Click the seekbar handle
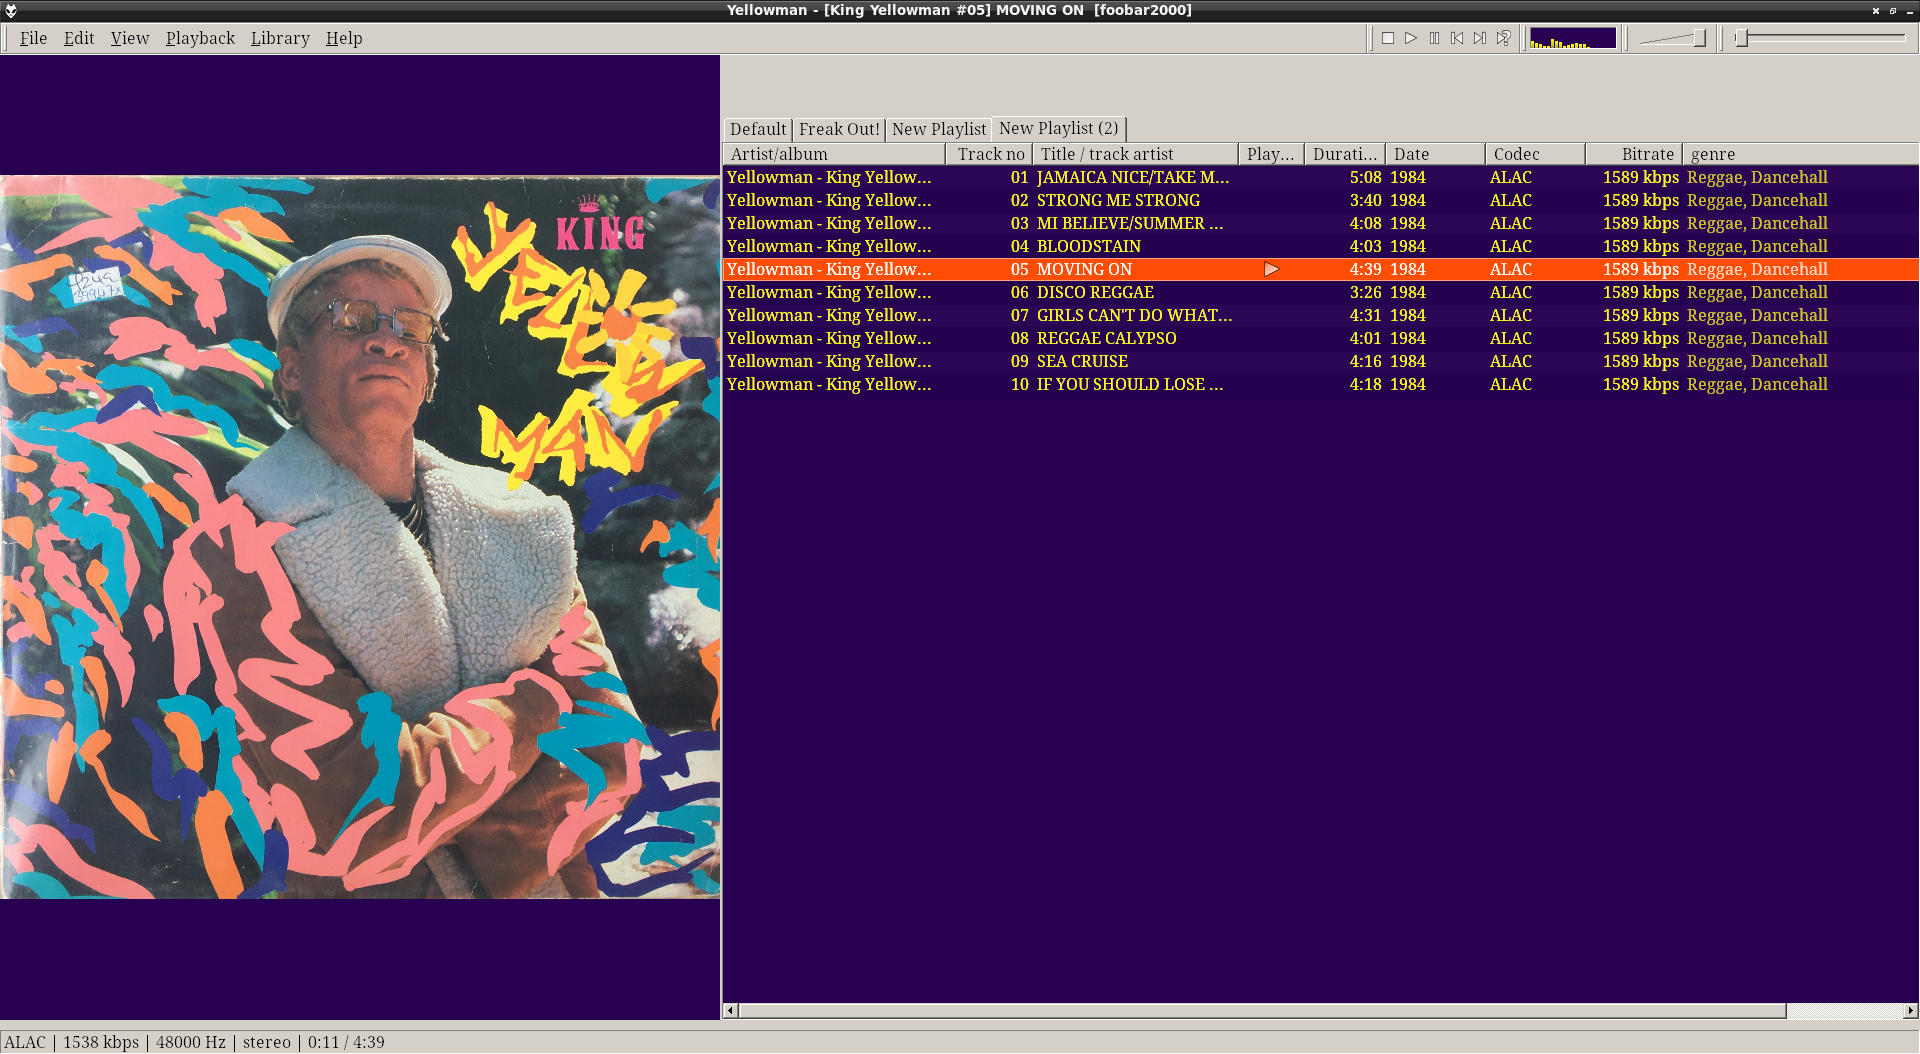This screenshot has width=1920, height=1054. pyautogui.click(x=1741, y=38)
